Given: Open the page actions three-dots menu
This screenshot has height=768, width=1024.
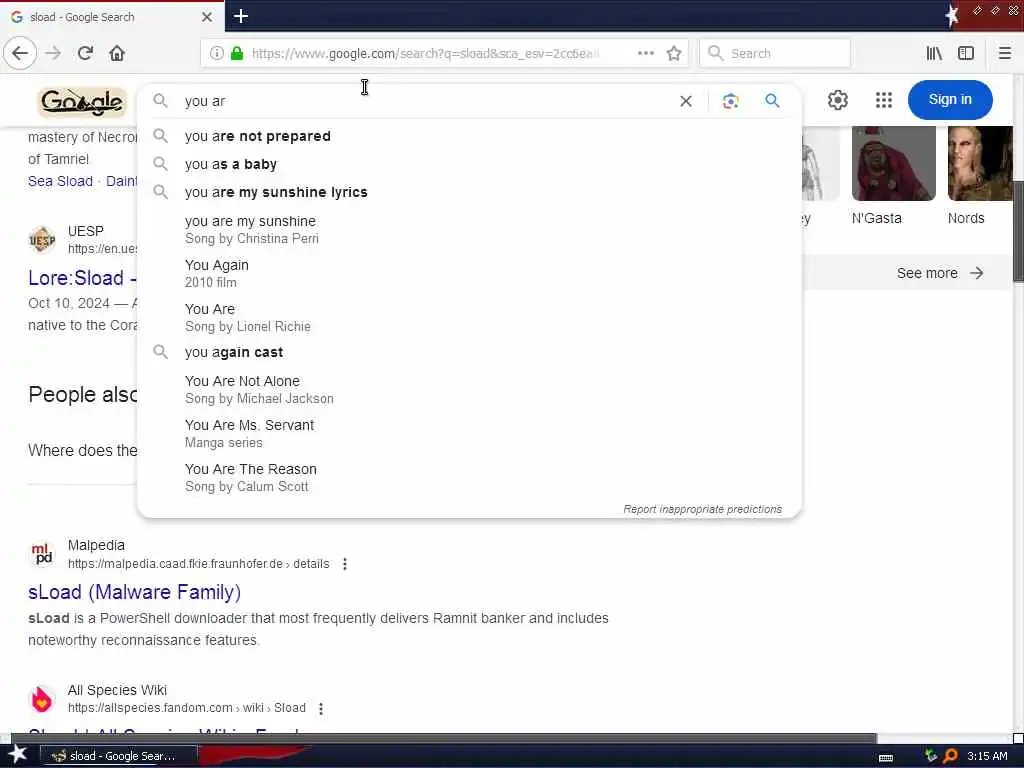Looking at the screenshot, I should tap(646, 54).
